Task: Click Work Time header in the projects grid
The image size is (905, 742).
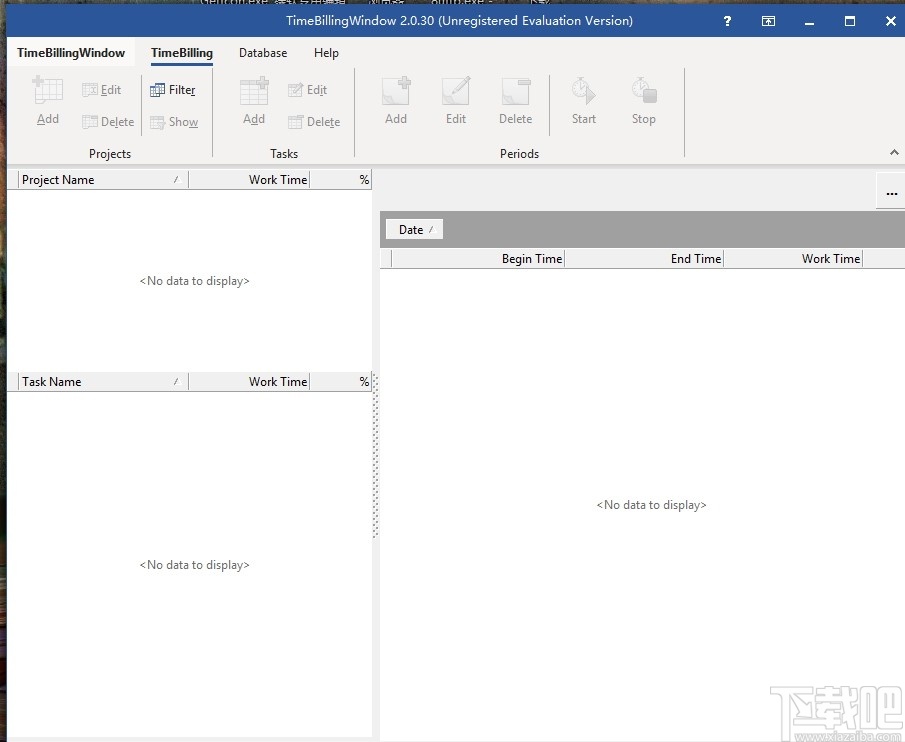Action: pos(249,179)
